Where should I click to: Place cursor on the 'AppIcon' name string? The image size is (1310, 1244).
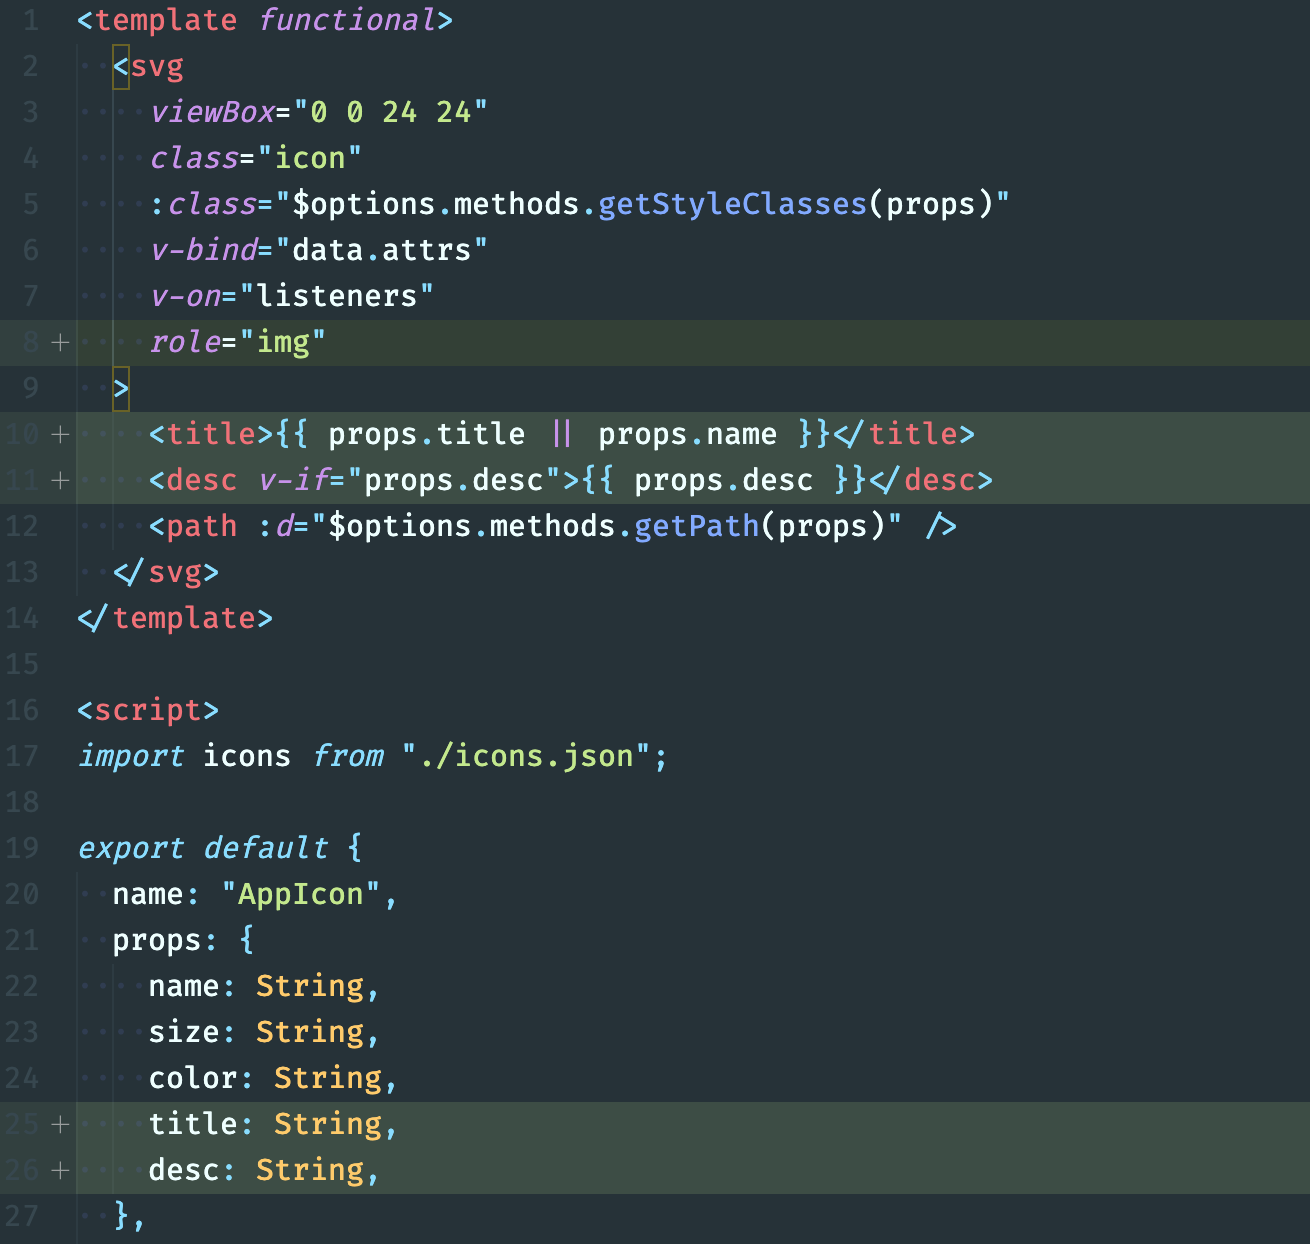click(x=301, y=894)
